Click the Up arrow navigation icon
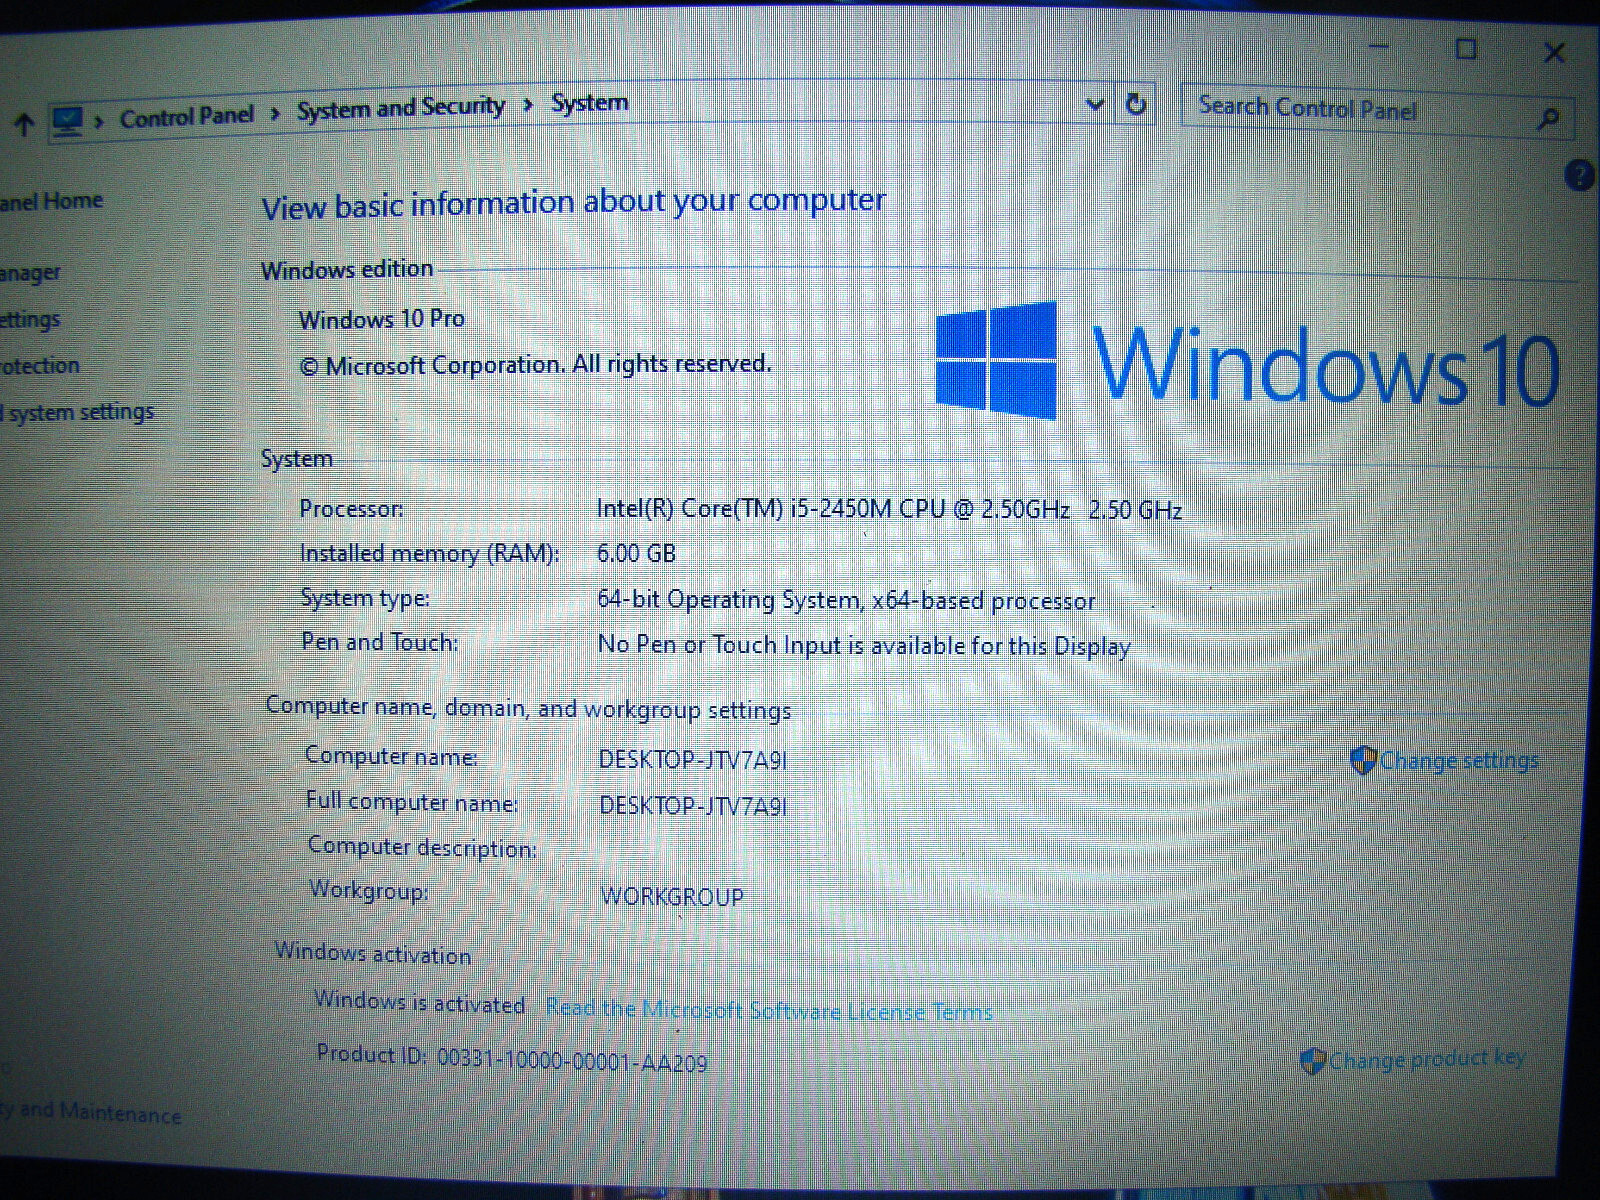Screen dimensions: 1600x1200 (24, 124)
